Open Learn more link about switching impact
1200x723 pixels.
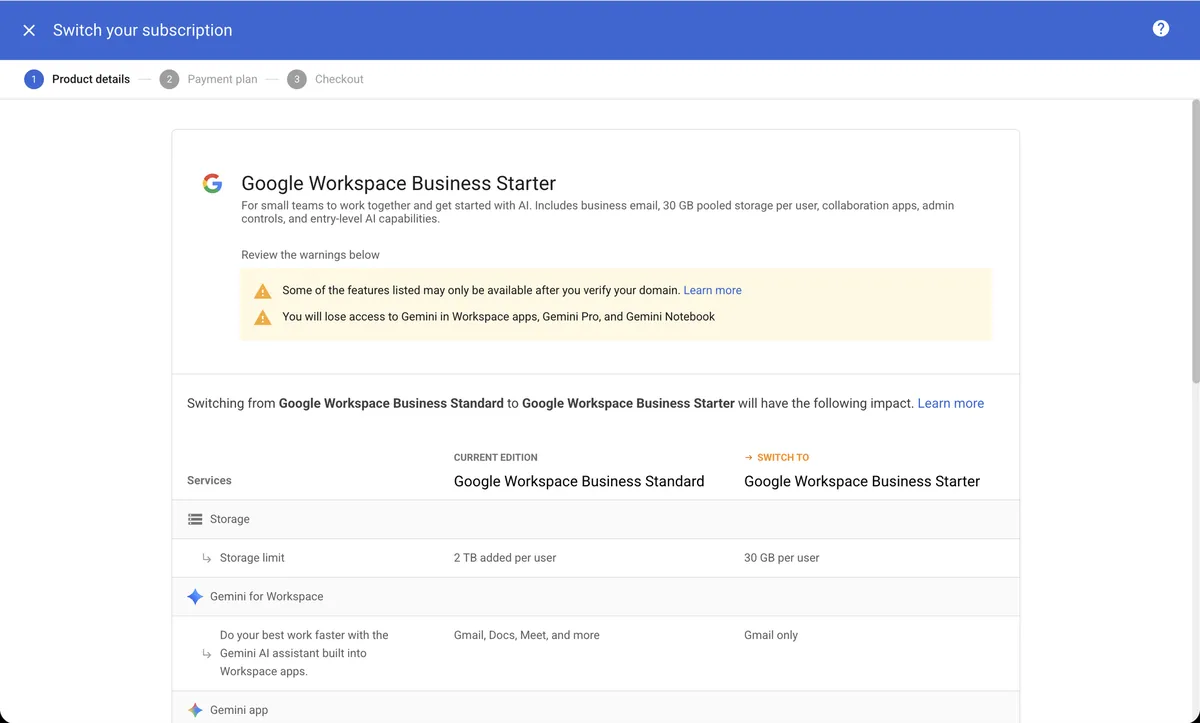pyautogui.click(x=951, y=403)
